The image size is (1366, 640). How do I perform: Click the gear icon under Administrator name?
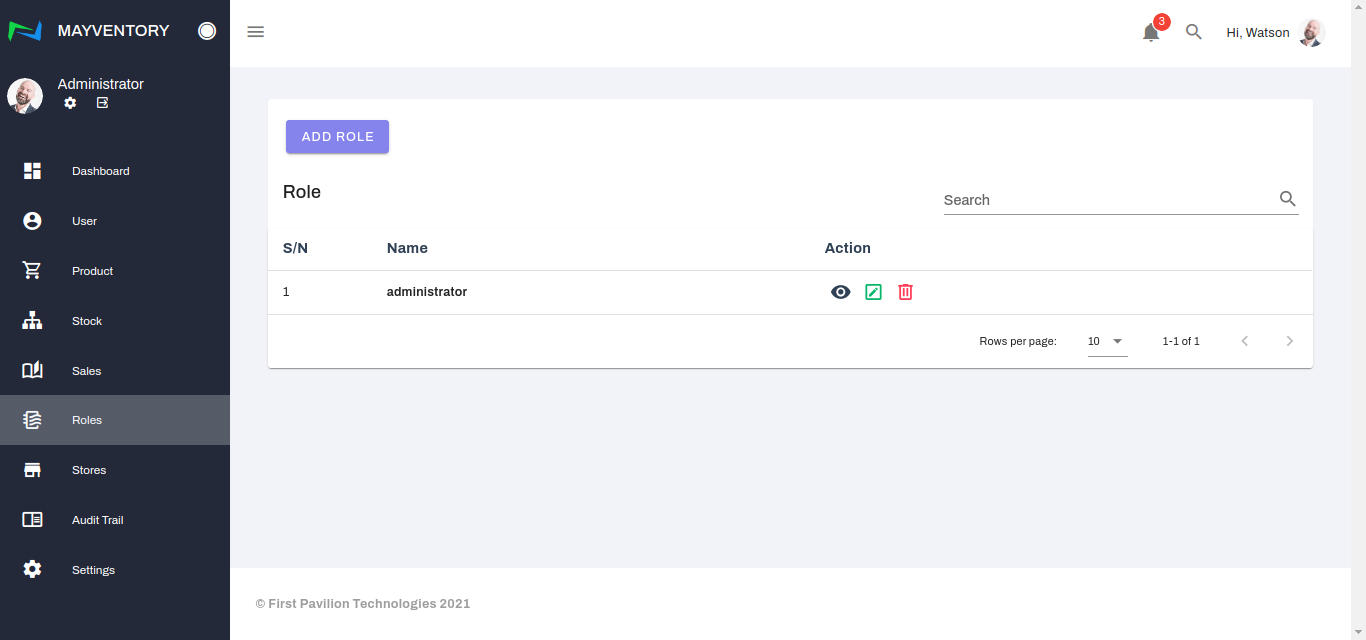click(x=70, y=103)
